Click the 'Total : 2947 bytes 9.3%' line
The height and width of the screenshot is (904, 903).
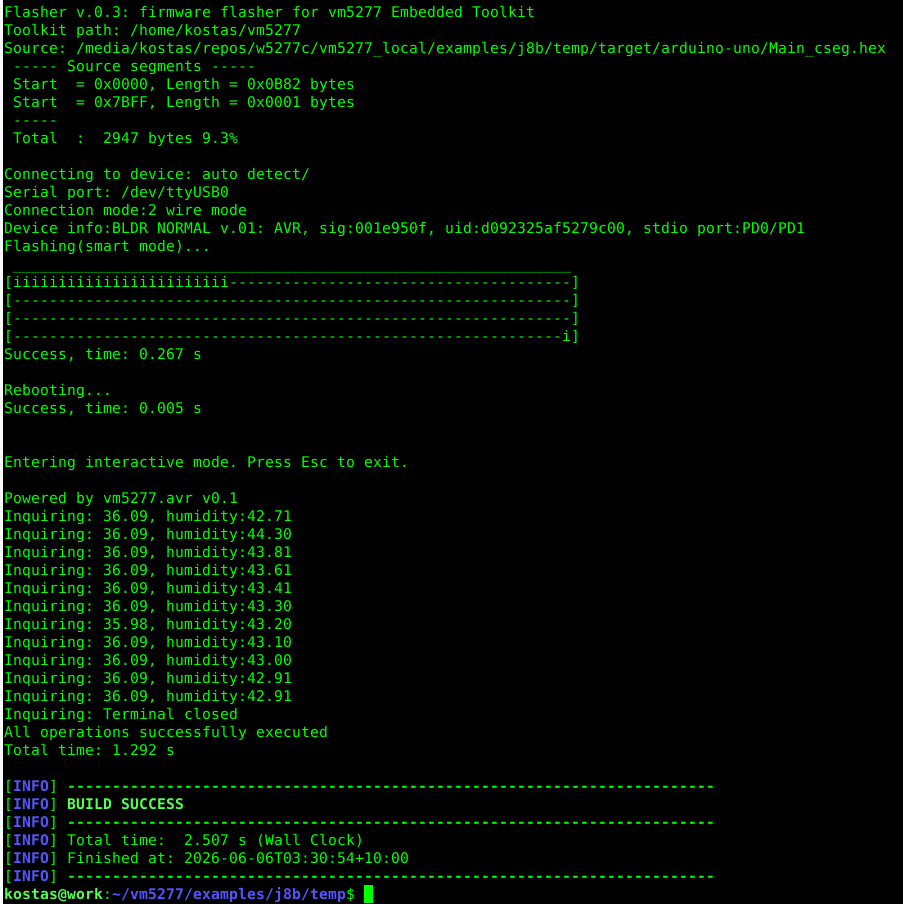(x=125, y=138)
